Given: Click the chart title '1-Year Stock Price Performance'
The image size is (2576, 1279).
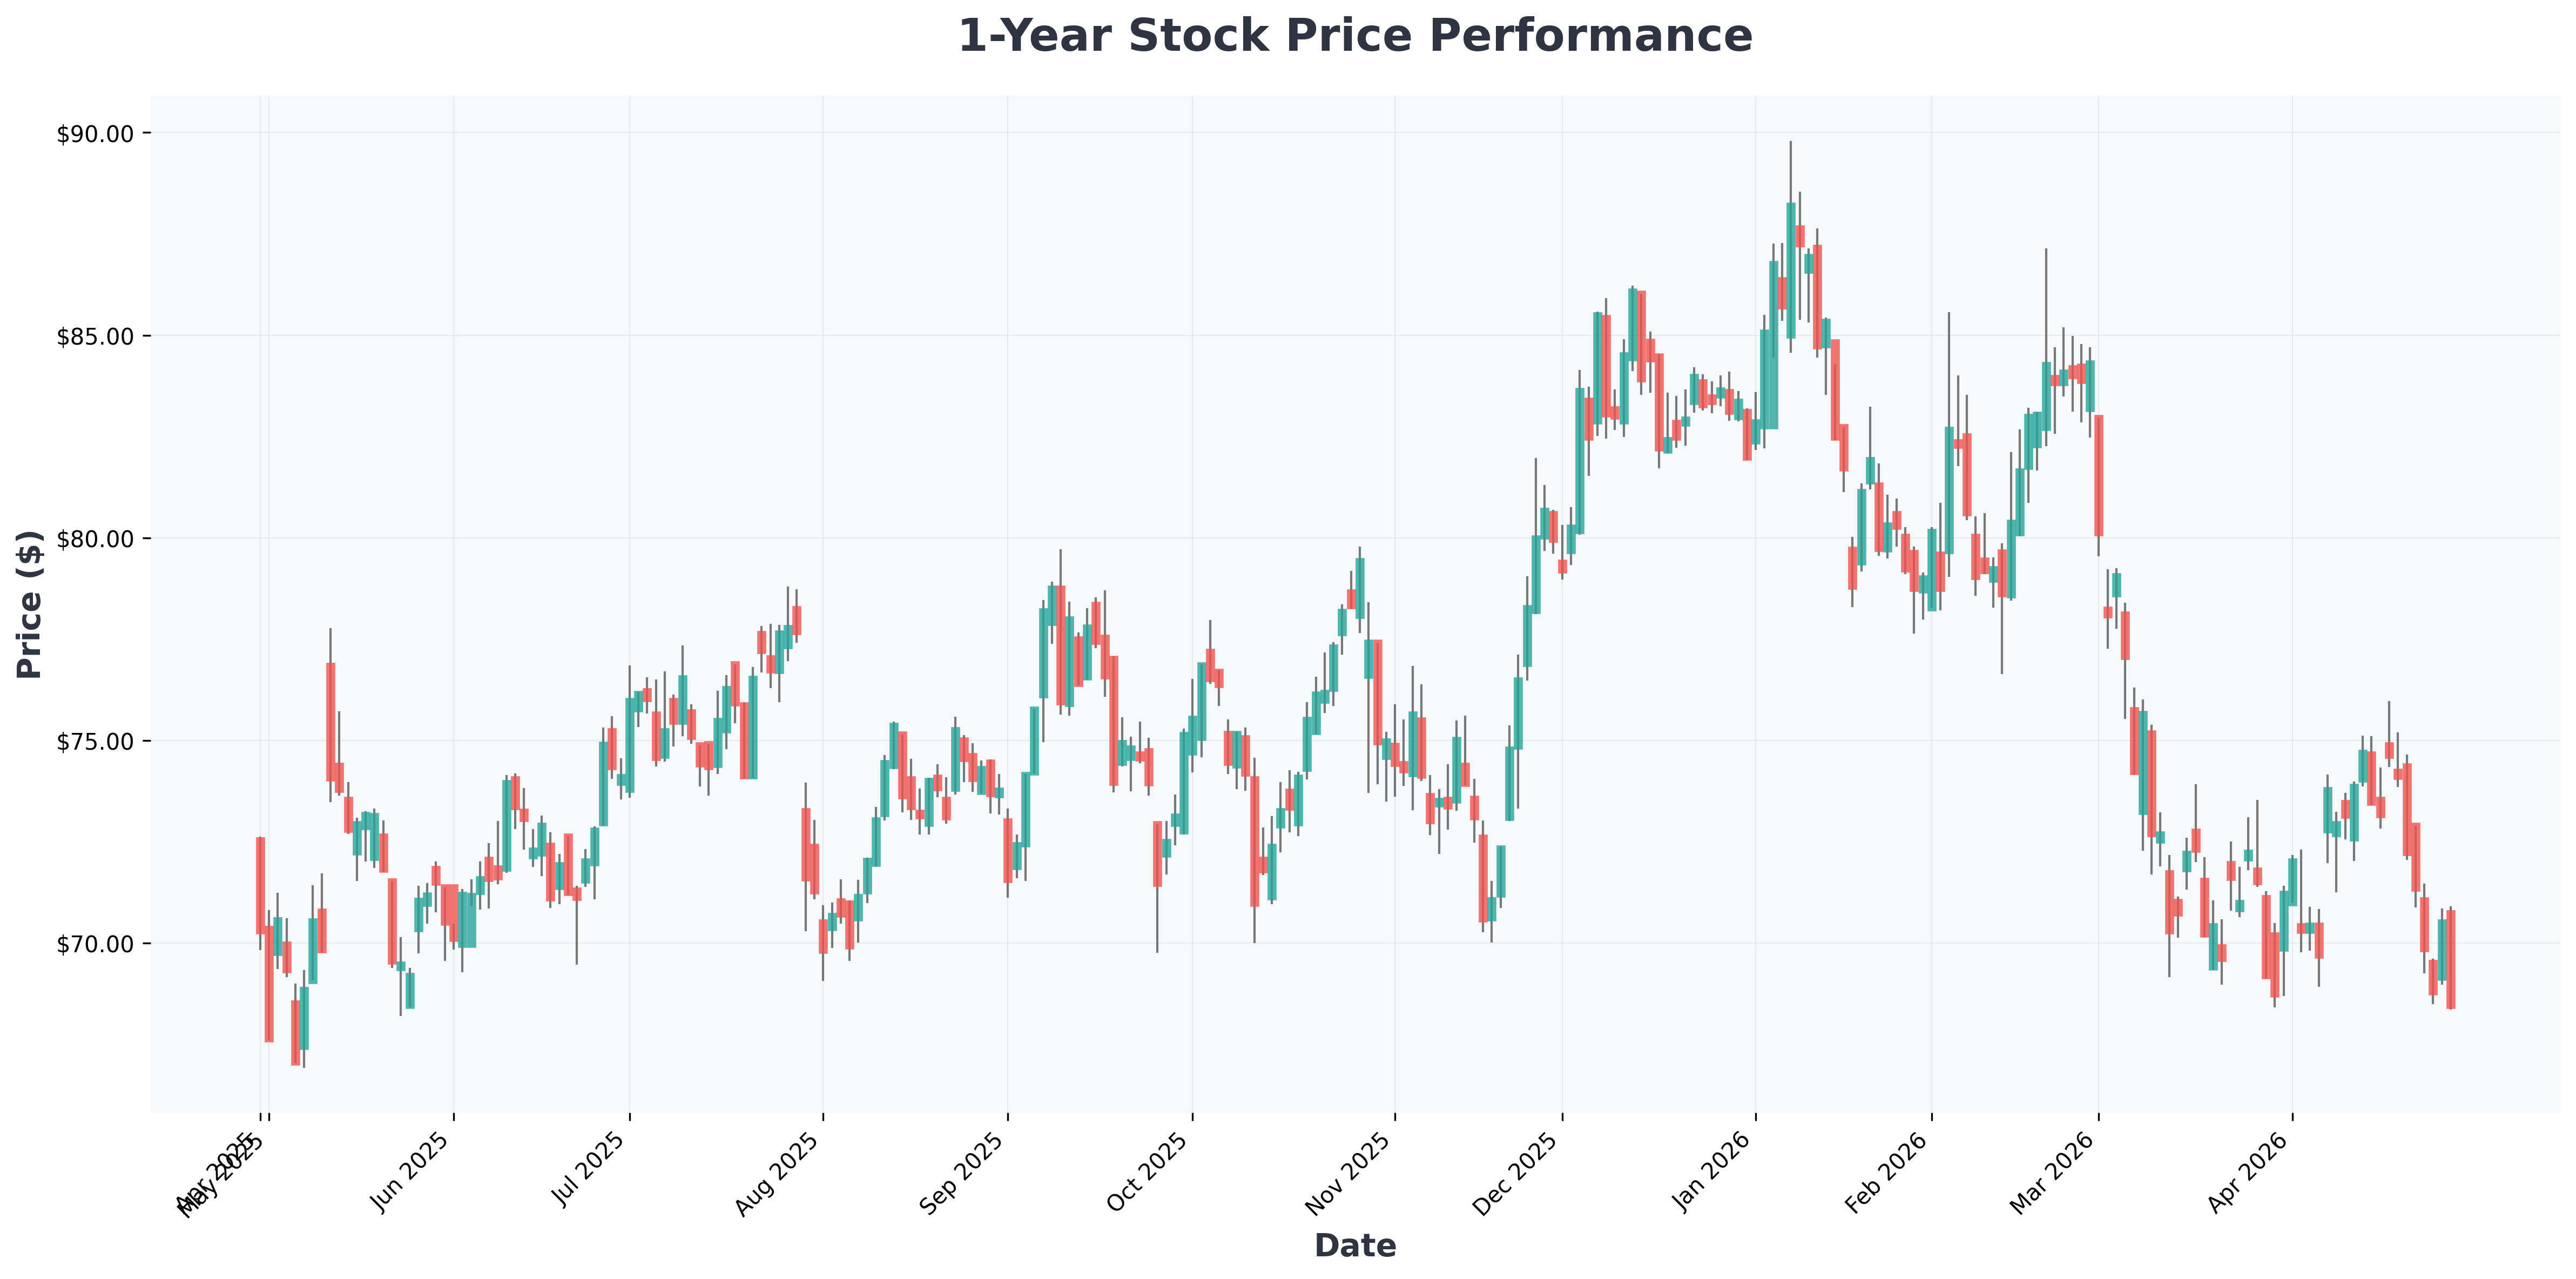Looking at the screenshot, I should pyautogui.click(x=1355, y=36).
